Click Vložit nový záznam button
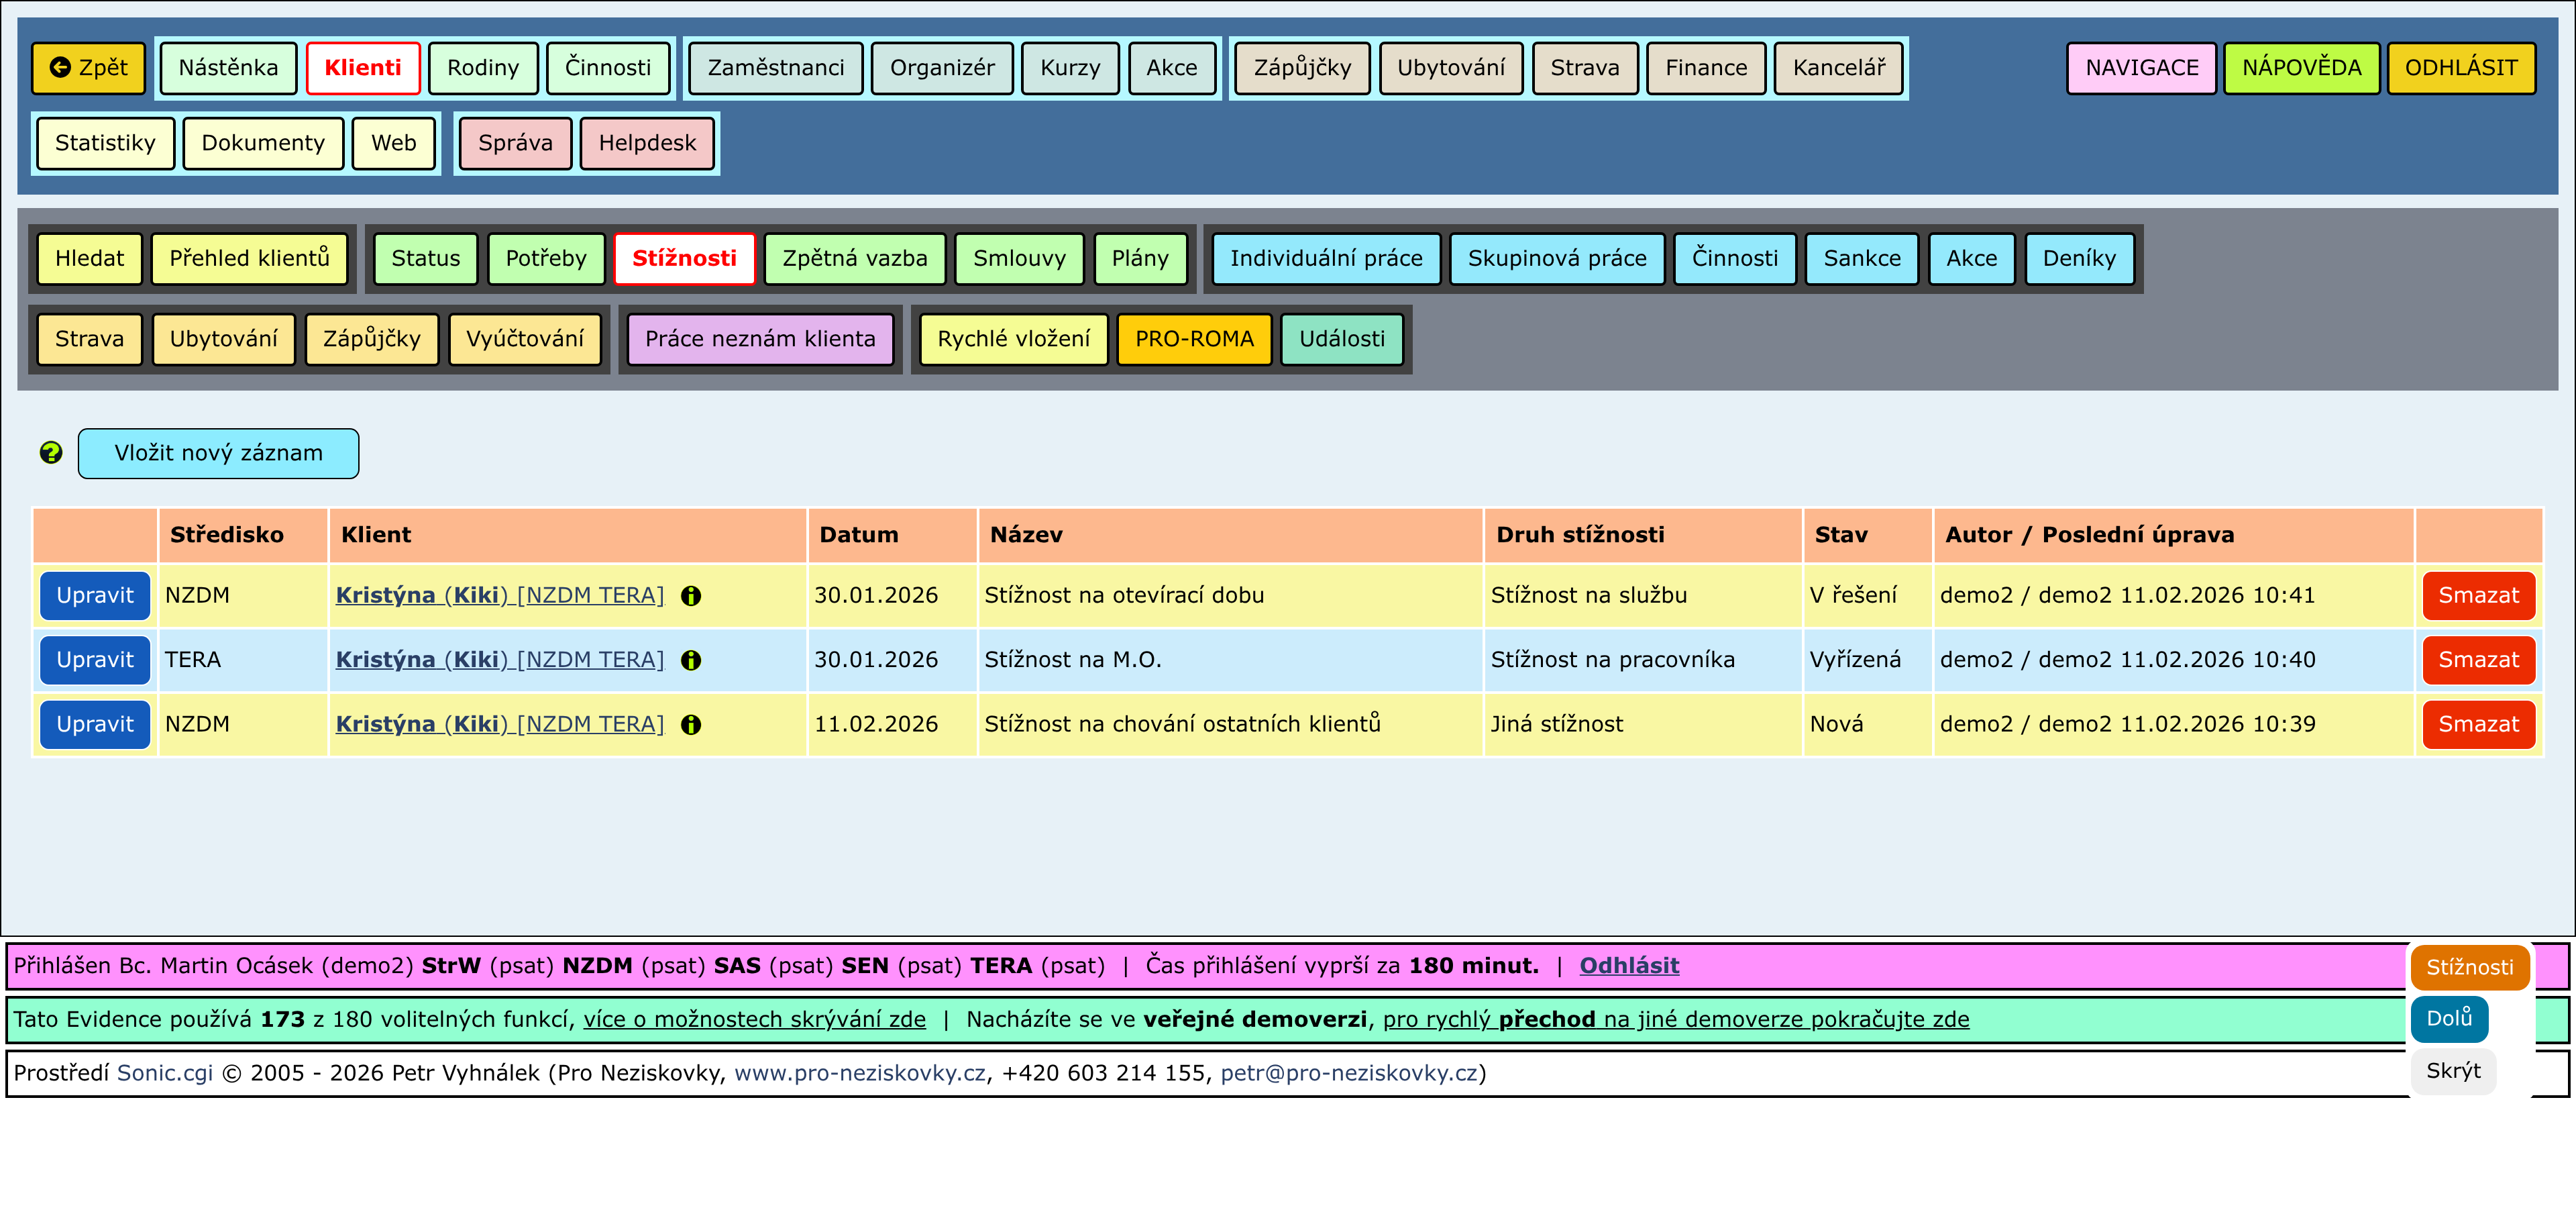The height and width of the screenshot is (1208, 2576). pos(218,453)
